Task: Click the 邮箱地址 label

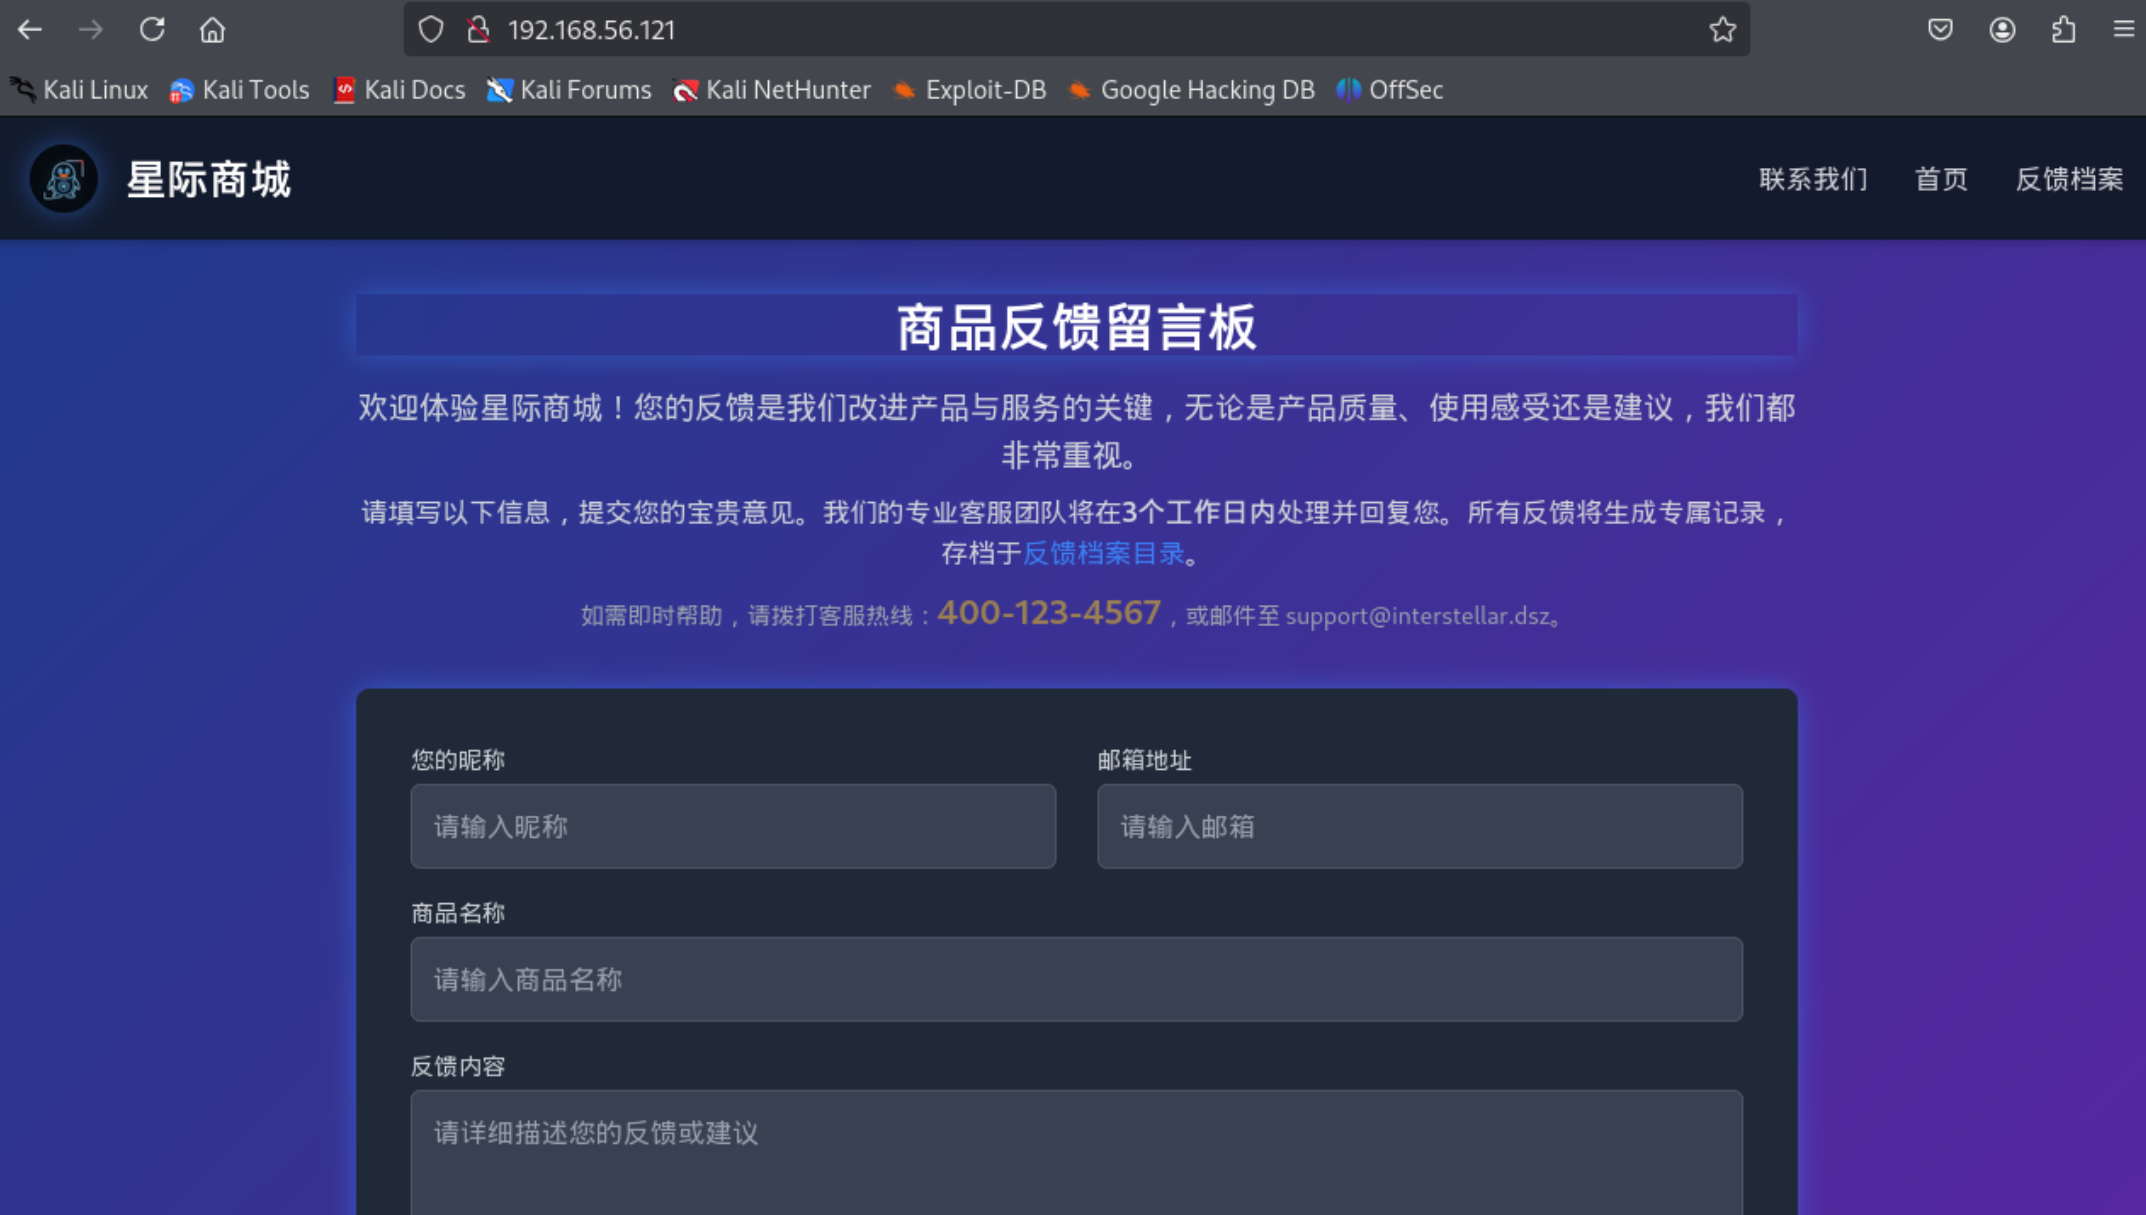Action: coord(1144,760)
